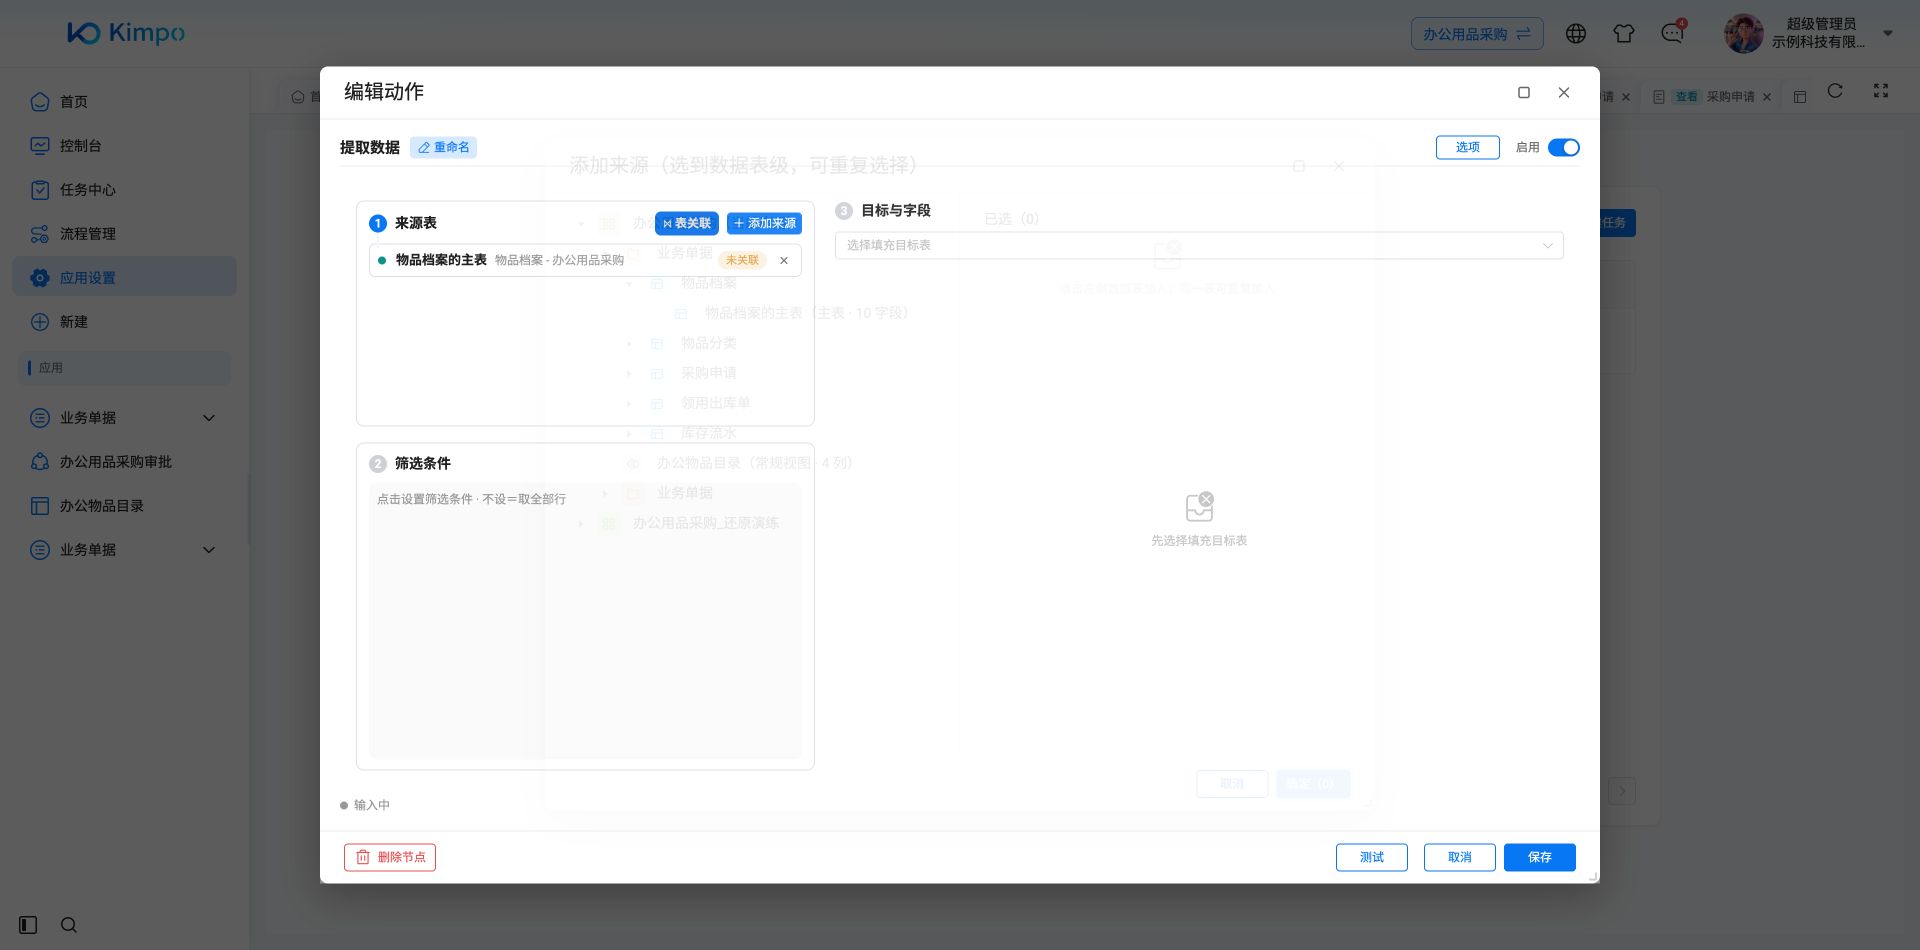The width and height of the screenshot is (1920, 950).
Task: Click 新建 in sidebar
Action: click(x=124, y=321)
